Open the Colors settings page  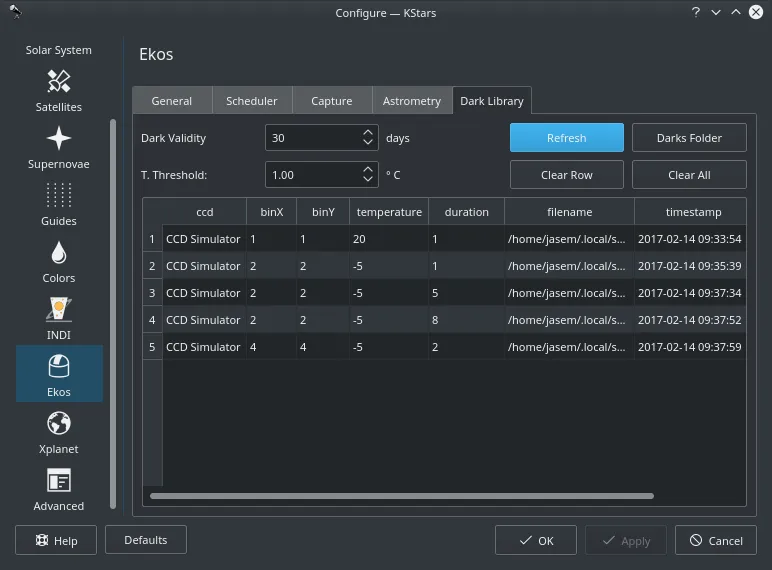(59, 262)
